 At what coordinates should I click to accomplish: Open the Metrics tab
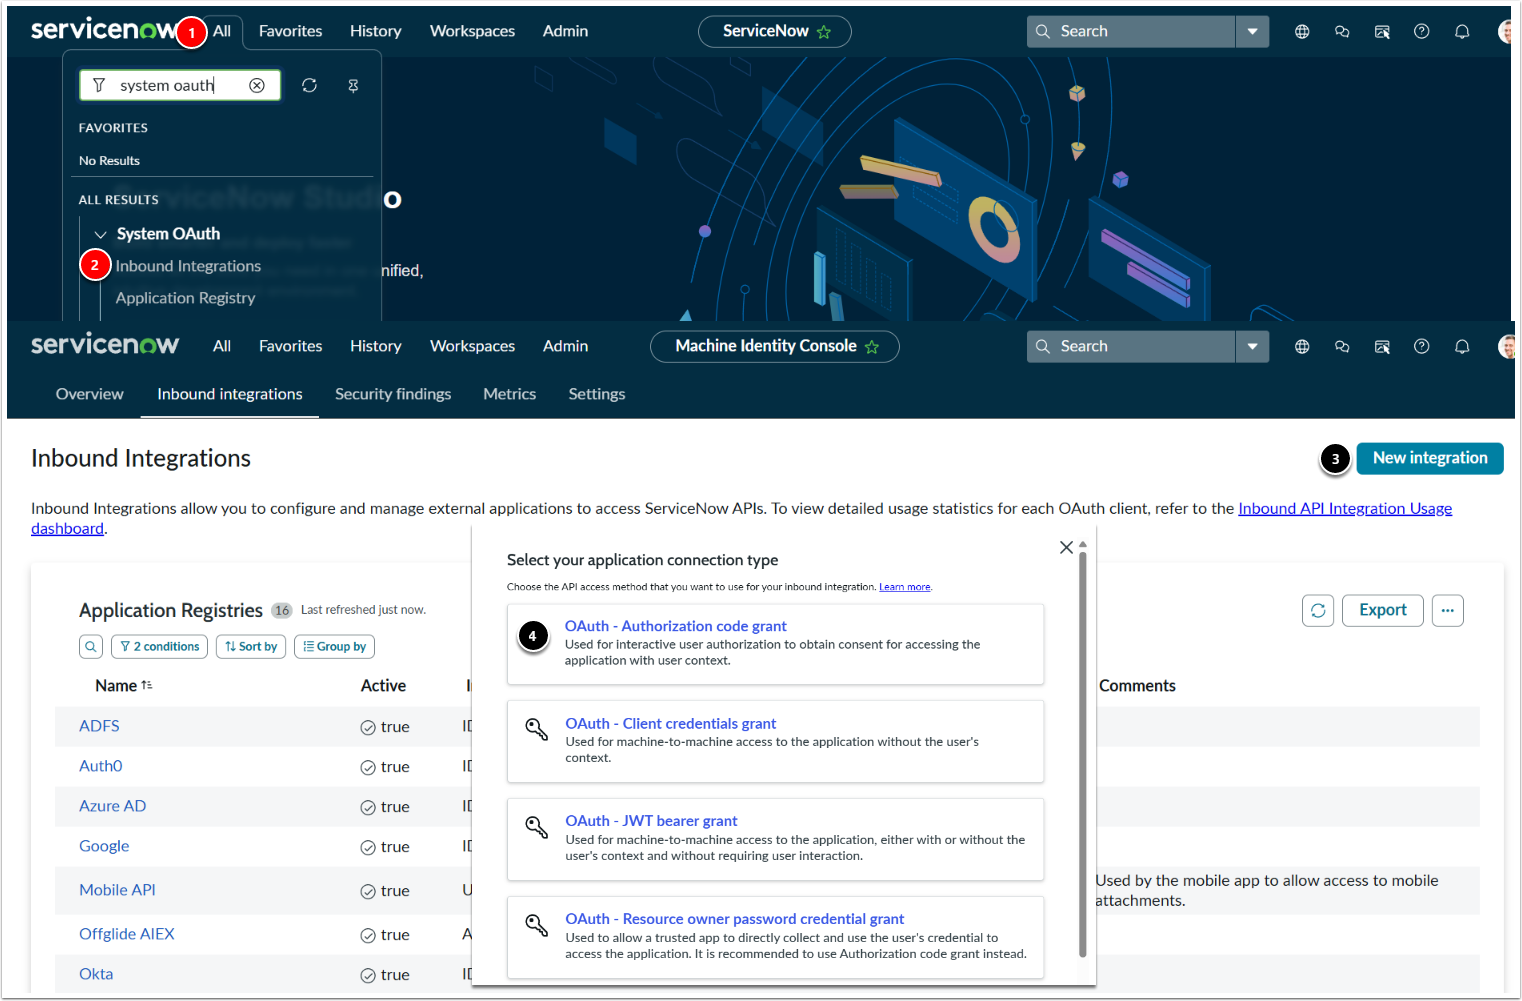(509, 394)
